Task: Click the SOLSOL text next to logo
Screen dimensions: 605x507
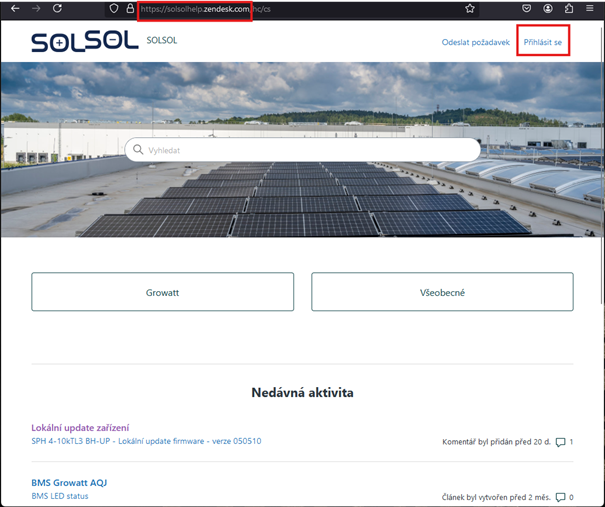Action: click(x=162, y=41)
